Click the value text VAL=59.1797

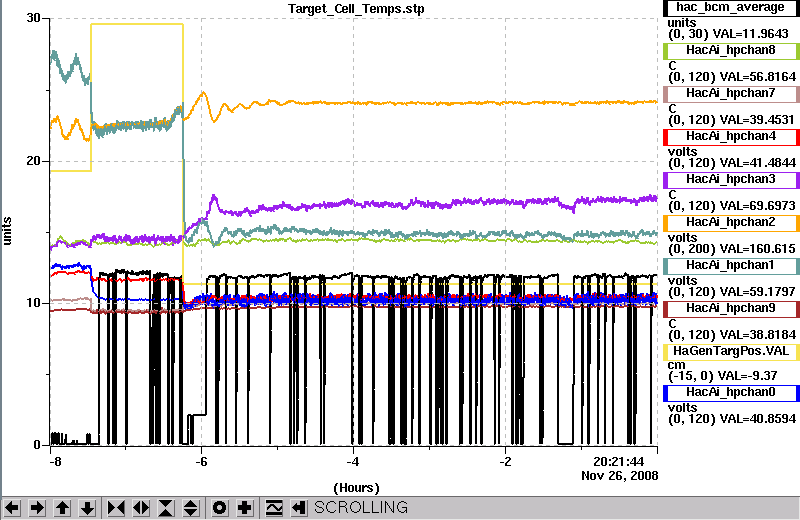[758, 292]
